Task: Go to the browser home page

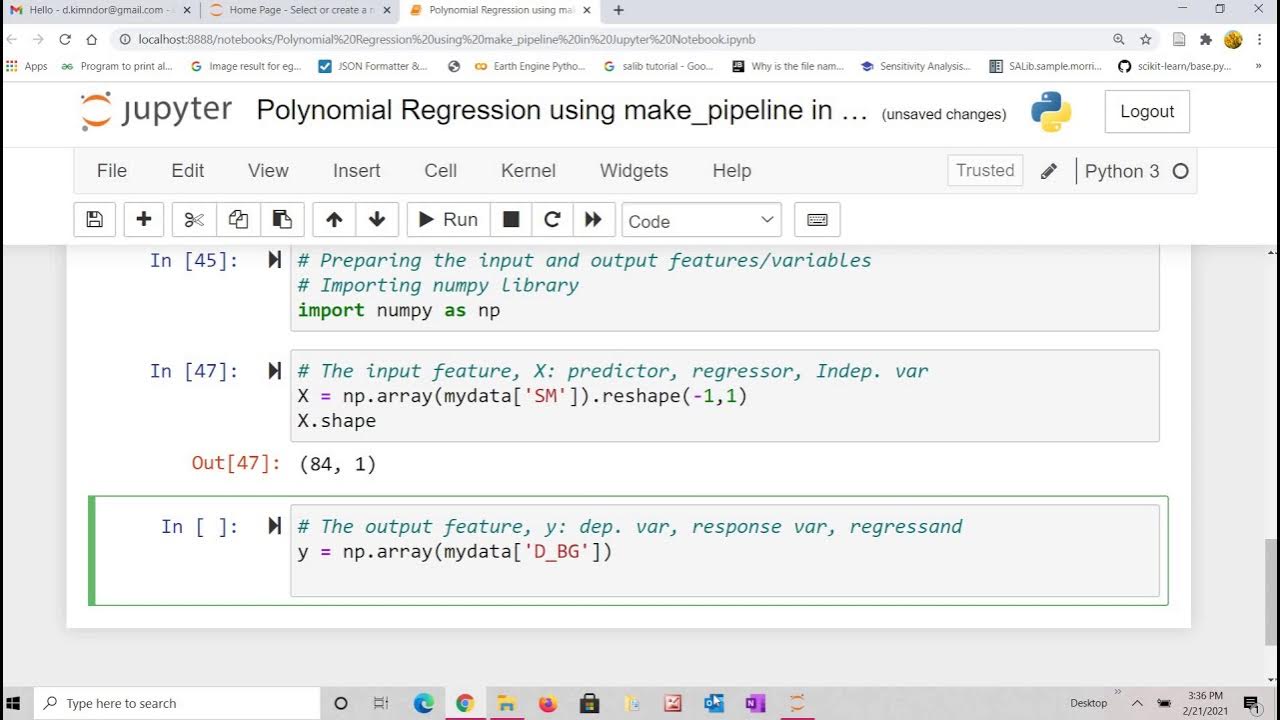Action: (x=91, y=39)
